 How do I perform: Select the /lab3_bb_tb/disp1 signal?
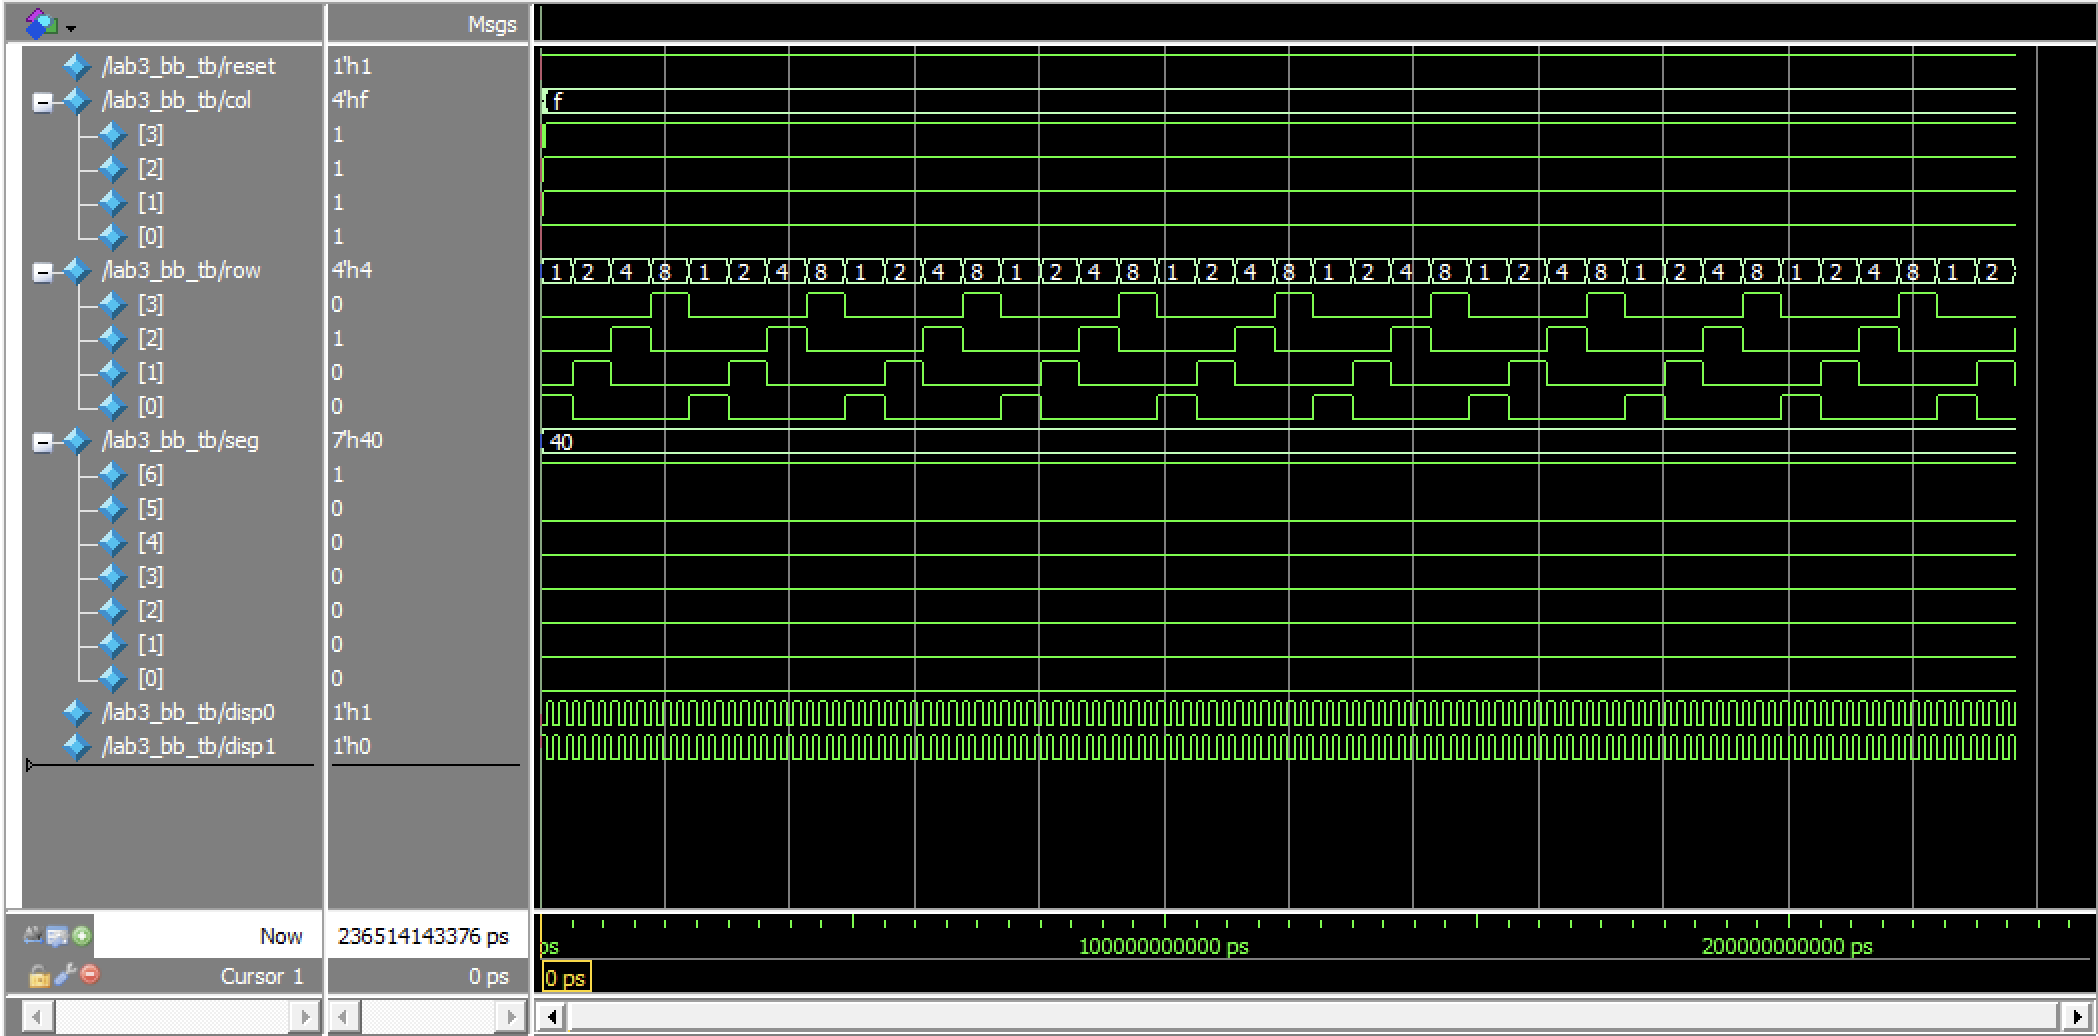188,747
